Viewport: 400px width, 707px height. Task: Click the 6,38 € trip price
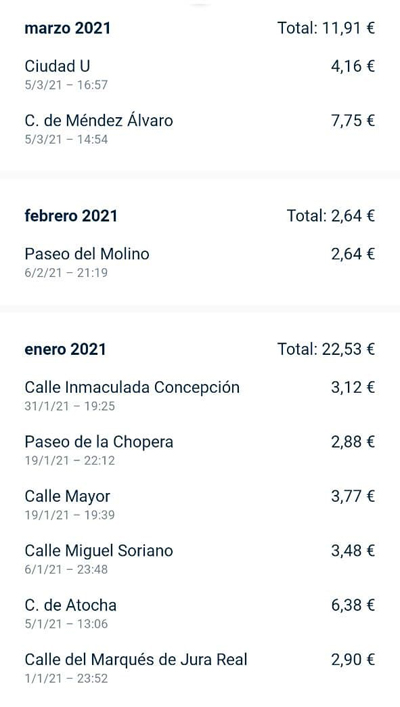coord(353,605)
